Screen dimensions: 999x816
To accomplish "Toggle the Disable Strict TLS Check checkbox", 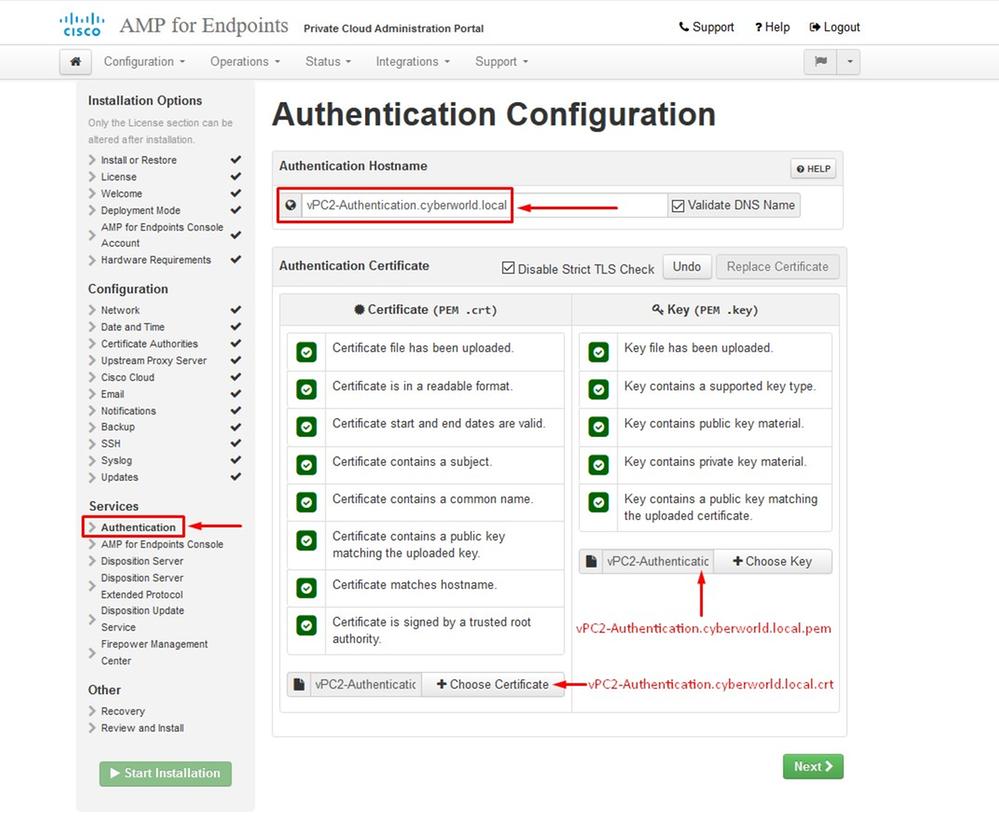I will [x=508, y=268].
